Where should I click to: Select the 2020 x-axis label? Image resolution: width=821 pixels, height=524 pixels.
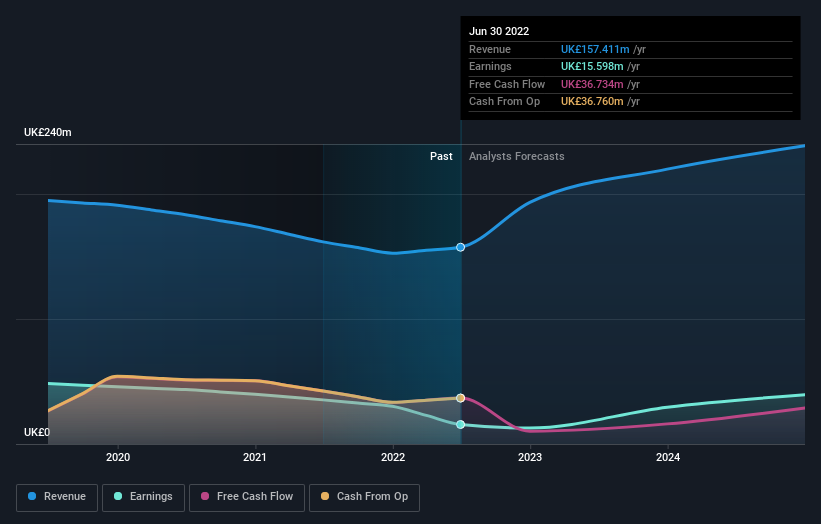[118, 457]
